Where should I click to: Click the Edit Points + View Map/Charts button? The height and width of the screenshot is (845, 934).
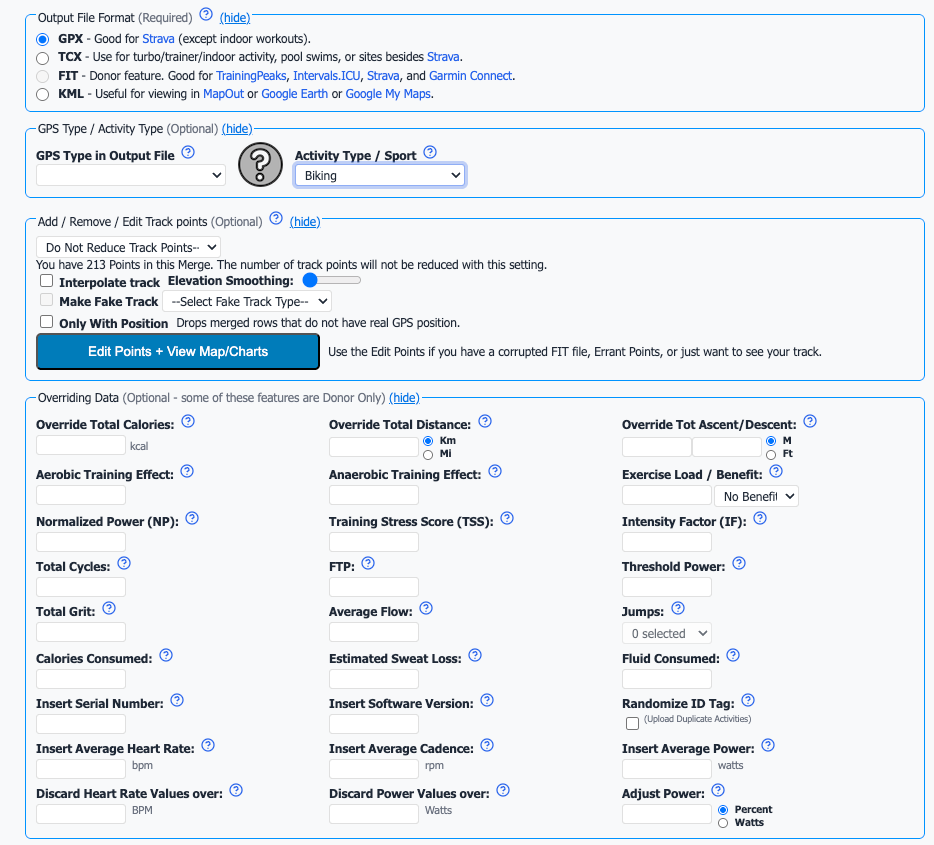178,351
